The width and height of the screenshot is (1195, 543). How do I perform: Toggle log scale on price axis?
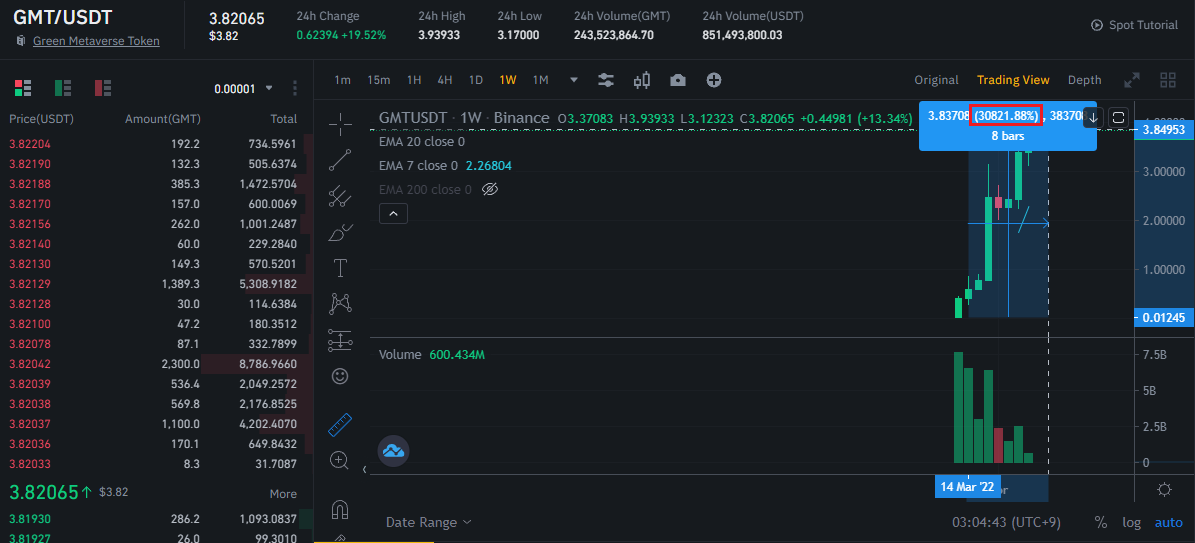click(x=1132, y=522)
